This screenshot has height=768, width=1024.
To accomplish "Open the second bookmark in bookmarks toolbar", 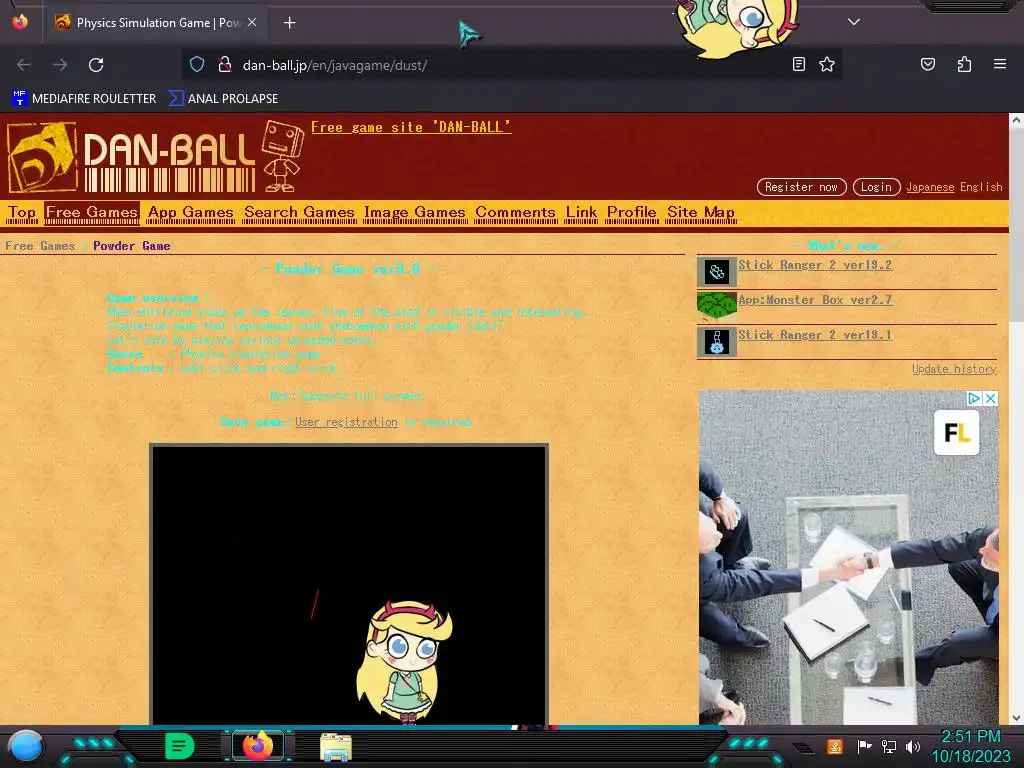I will [x=223, y=99].
